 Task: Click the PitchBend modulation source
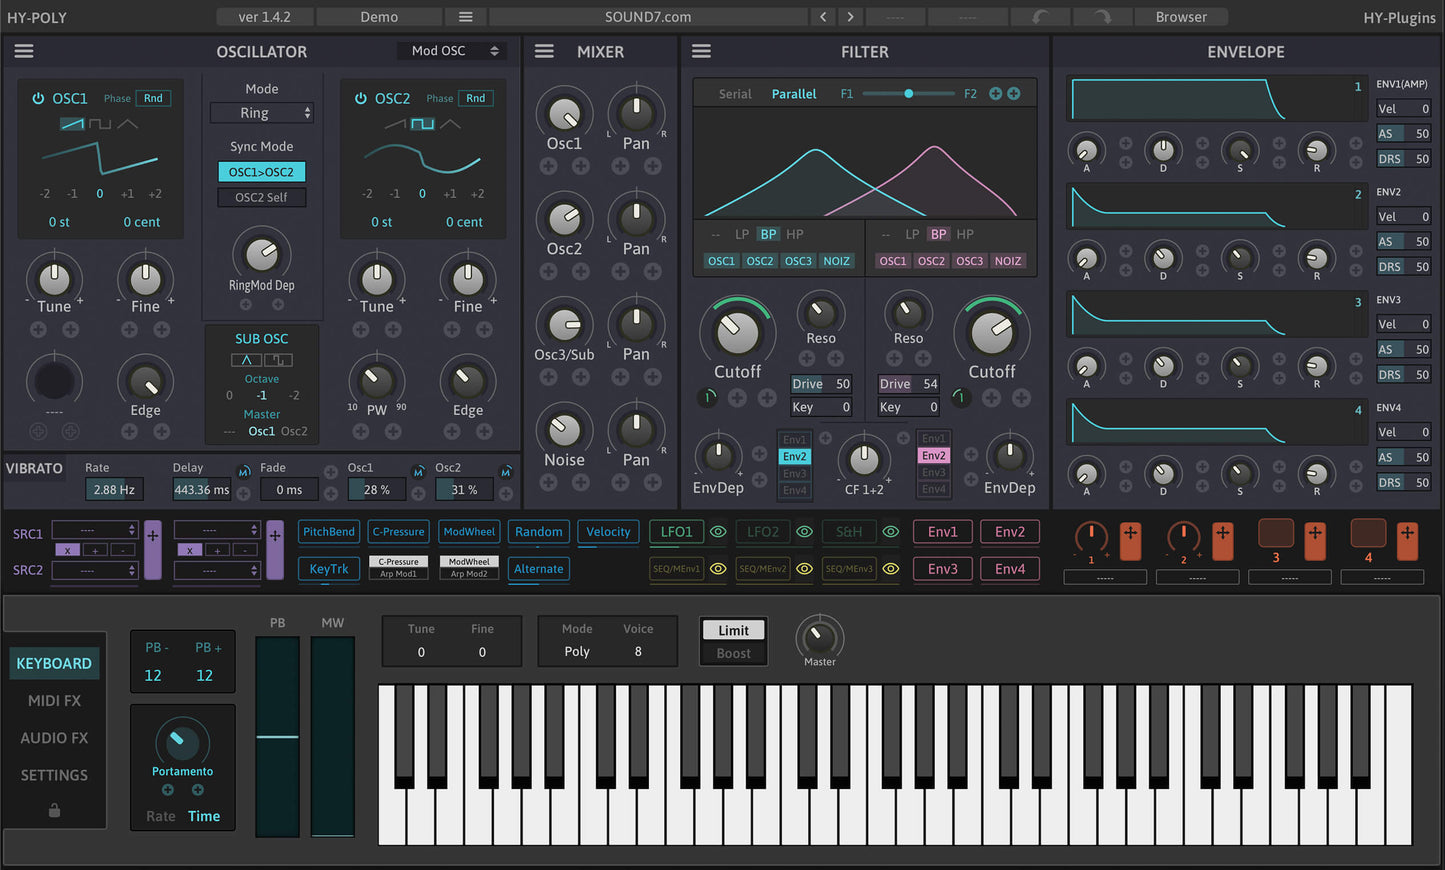click(329, 532)
